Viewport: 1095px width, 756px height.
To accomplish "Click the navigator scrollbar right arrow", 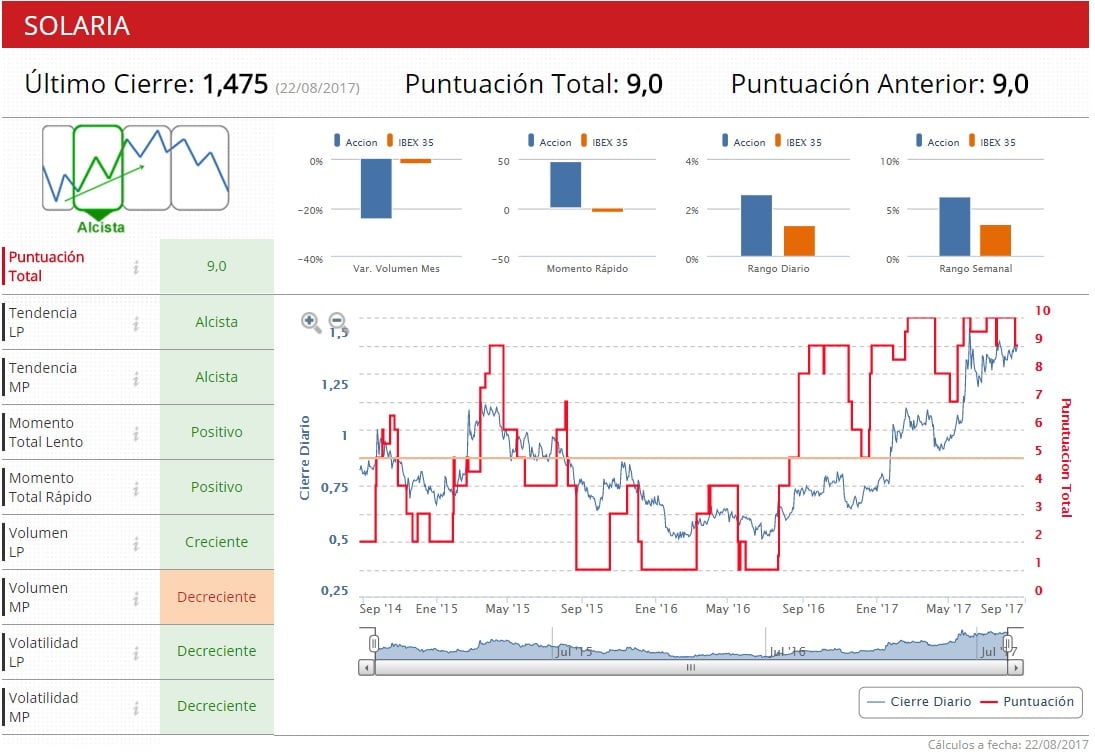I will (x=1015, y=668).
